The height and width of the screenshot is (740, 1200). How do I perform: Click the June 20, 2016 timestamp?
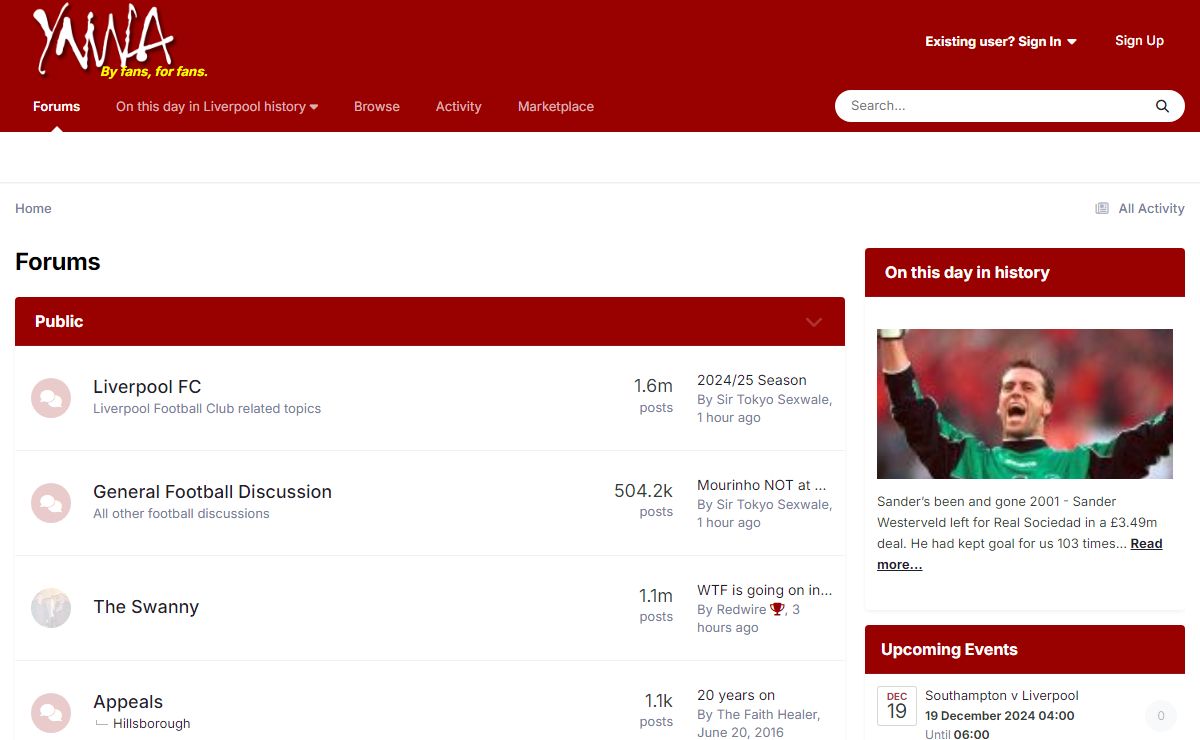pyautogui.click(x=740, y=732)
